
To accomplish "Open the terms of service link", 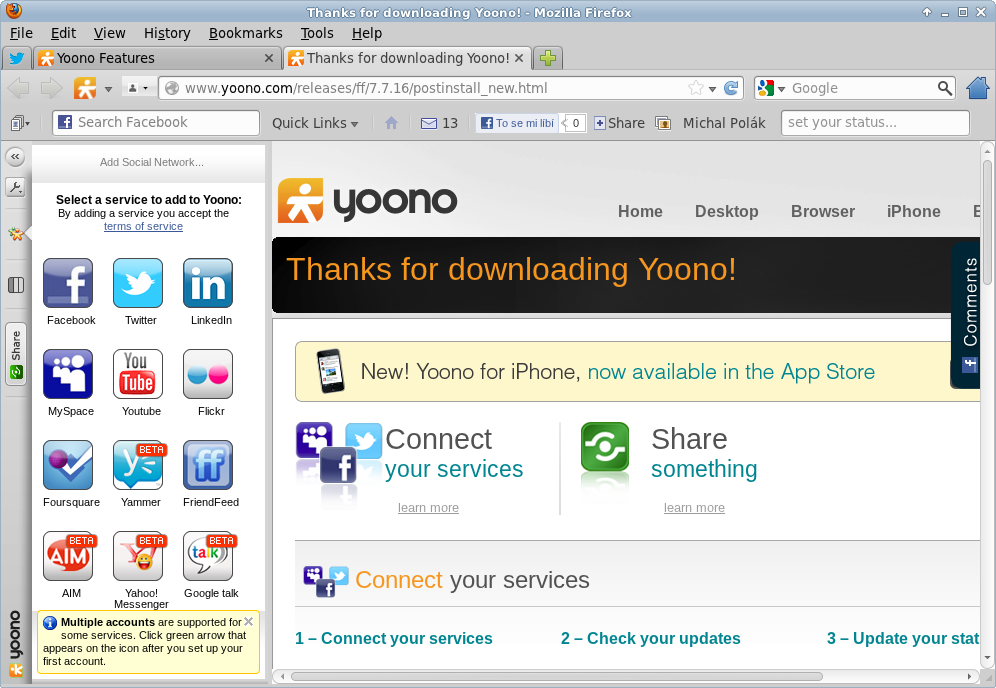I will point(144,226).
